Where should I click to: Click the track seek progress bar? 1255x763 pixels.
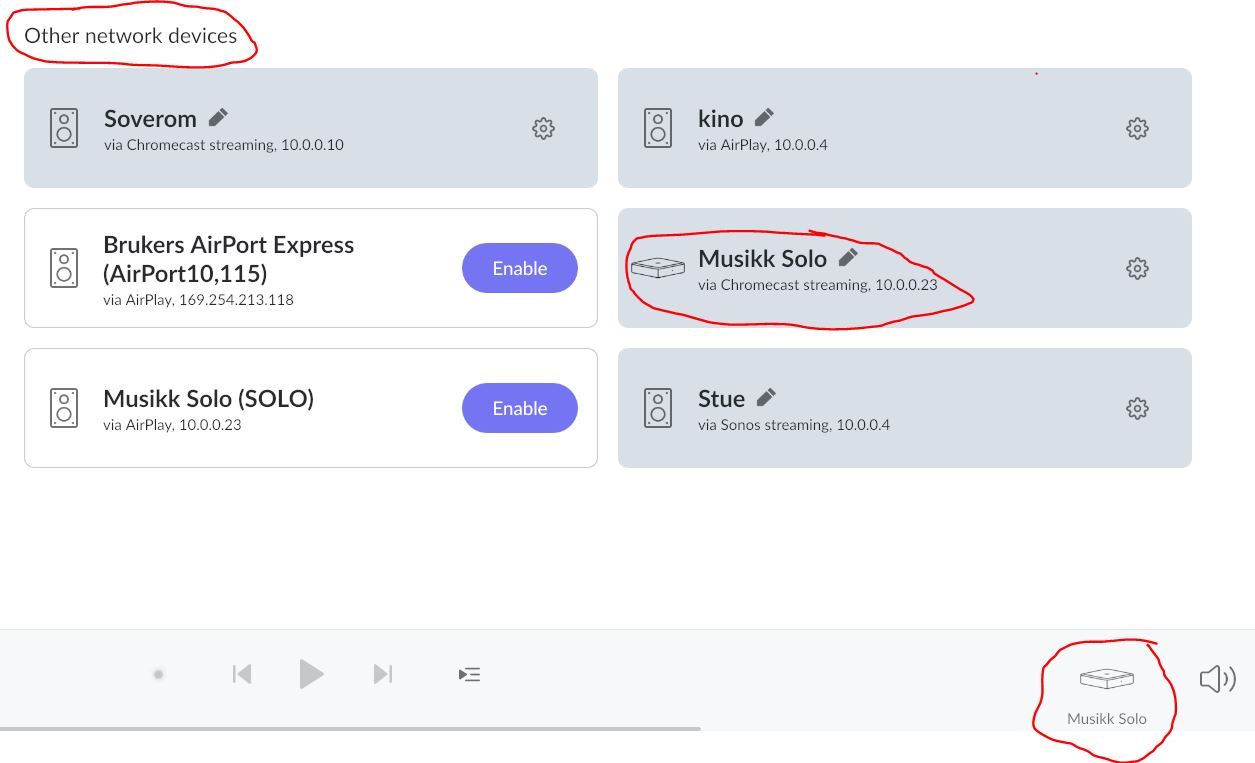[x=350, y=728]
